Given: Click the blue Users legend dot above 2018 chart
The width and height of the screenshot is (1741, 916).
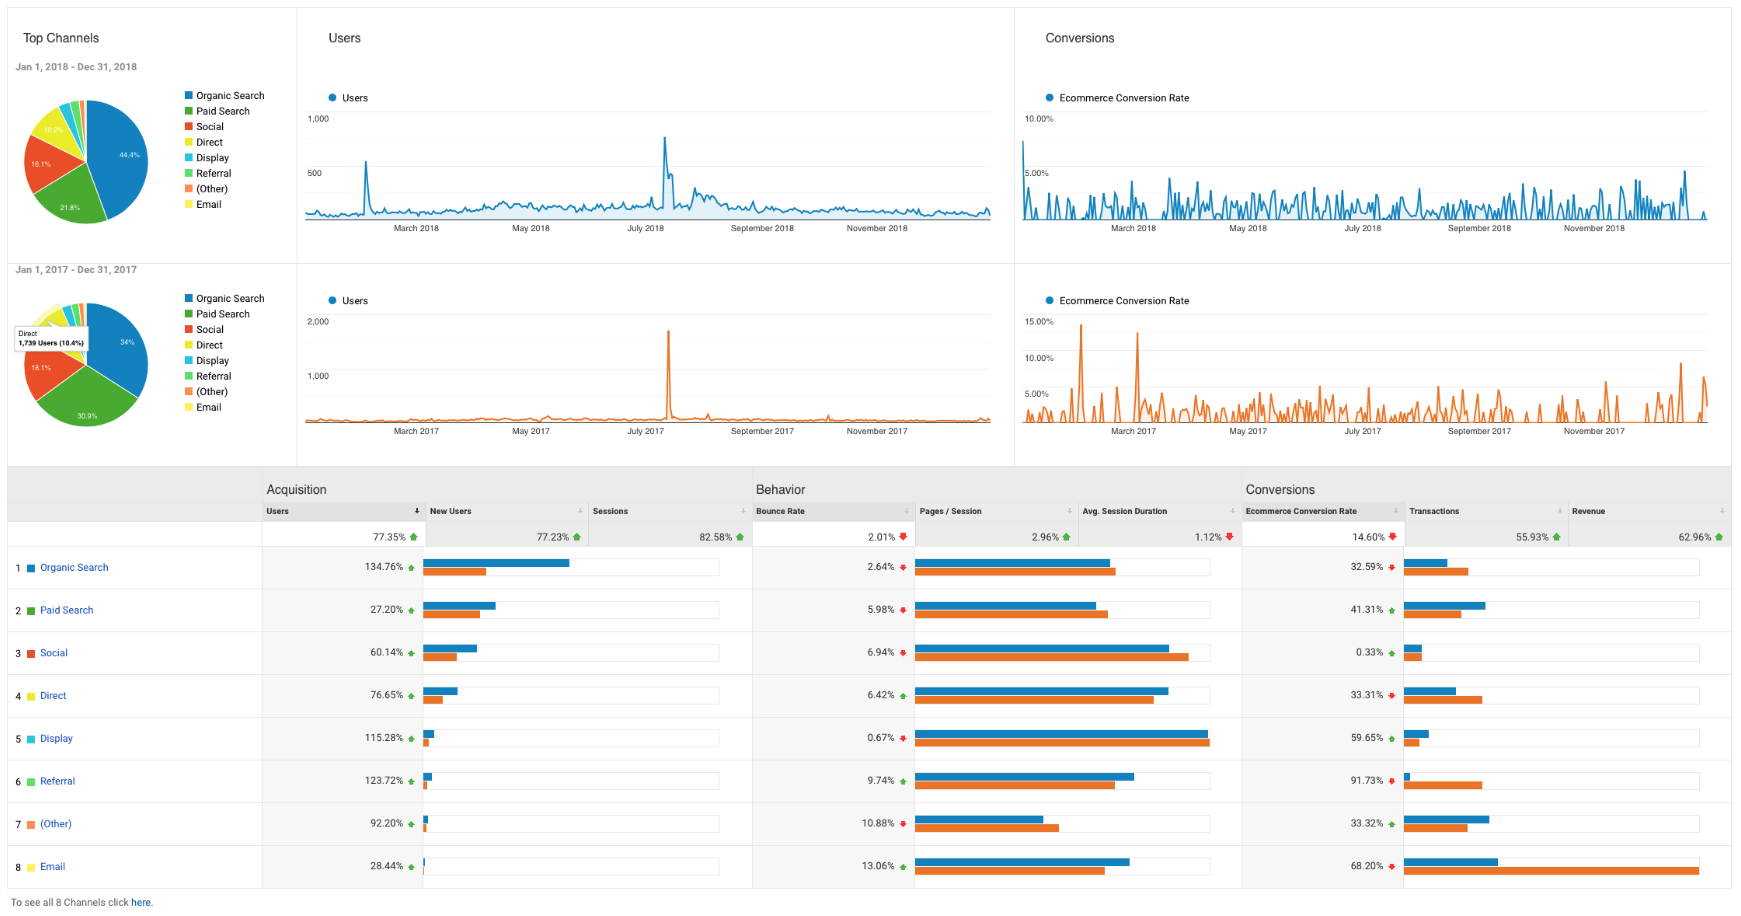Looking at the screenshot, I should point(333,98).
